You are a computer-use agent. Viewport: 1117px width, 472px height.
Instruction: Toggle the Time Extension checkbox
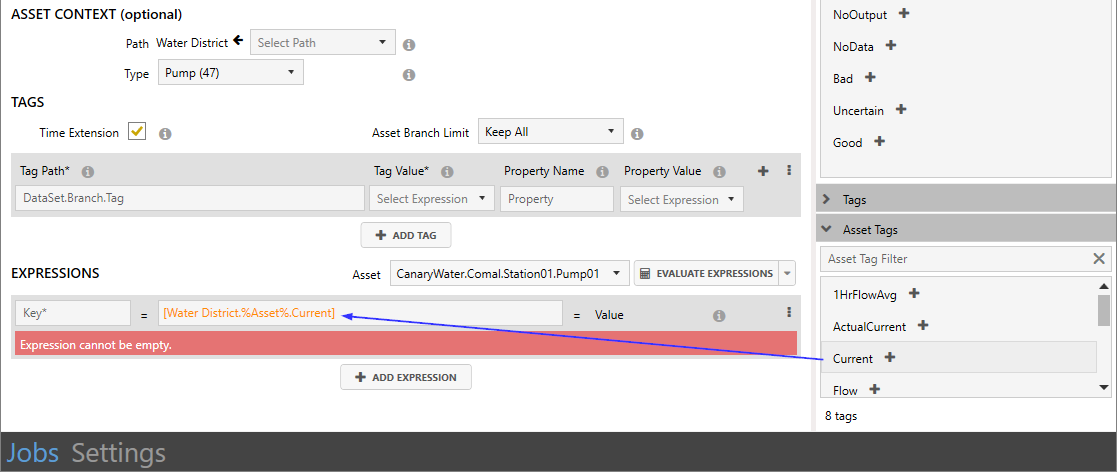pyautogui.click(x=137, y=132)
